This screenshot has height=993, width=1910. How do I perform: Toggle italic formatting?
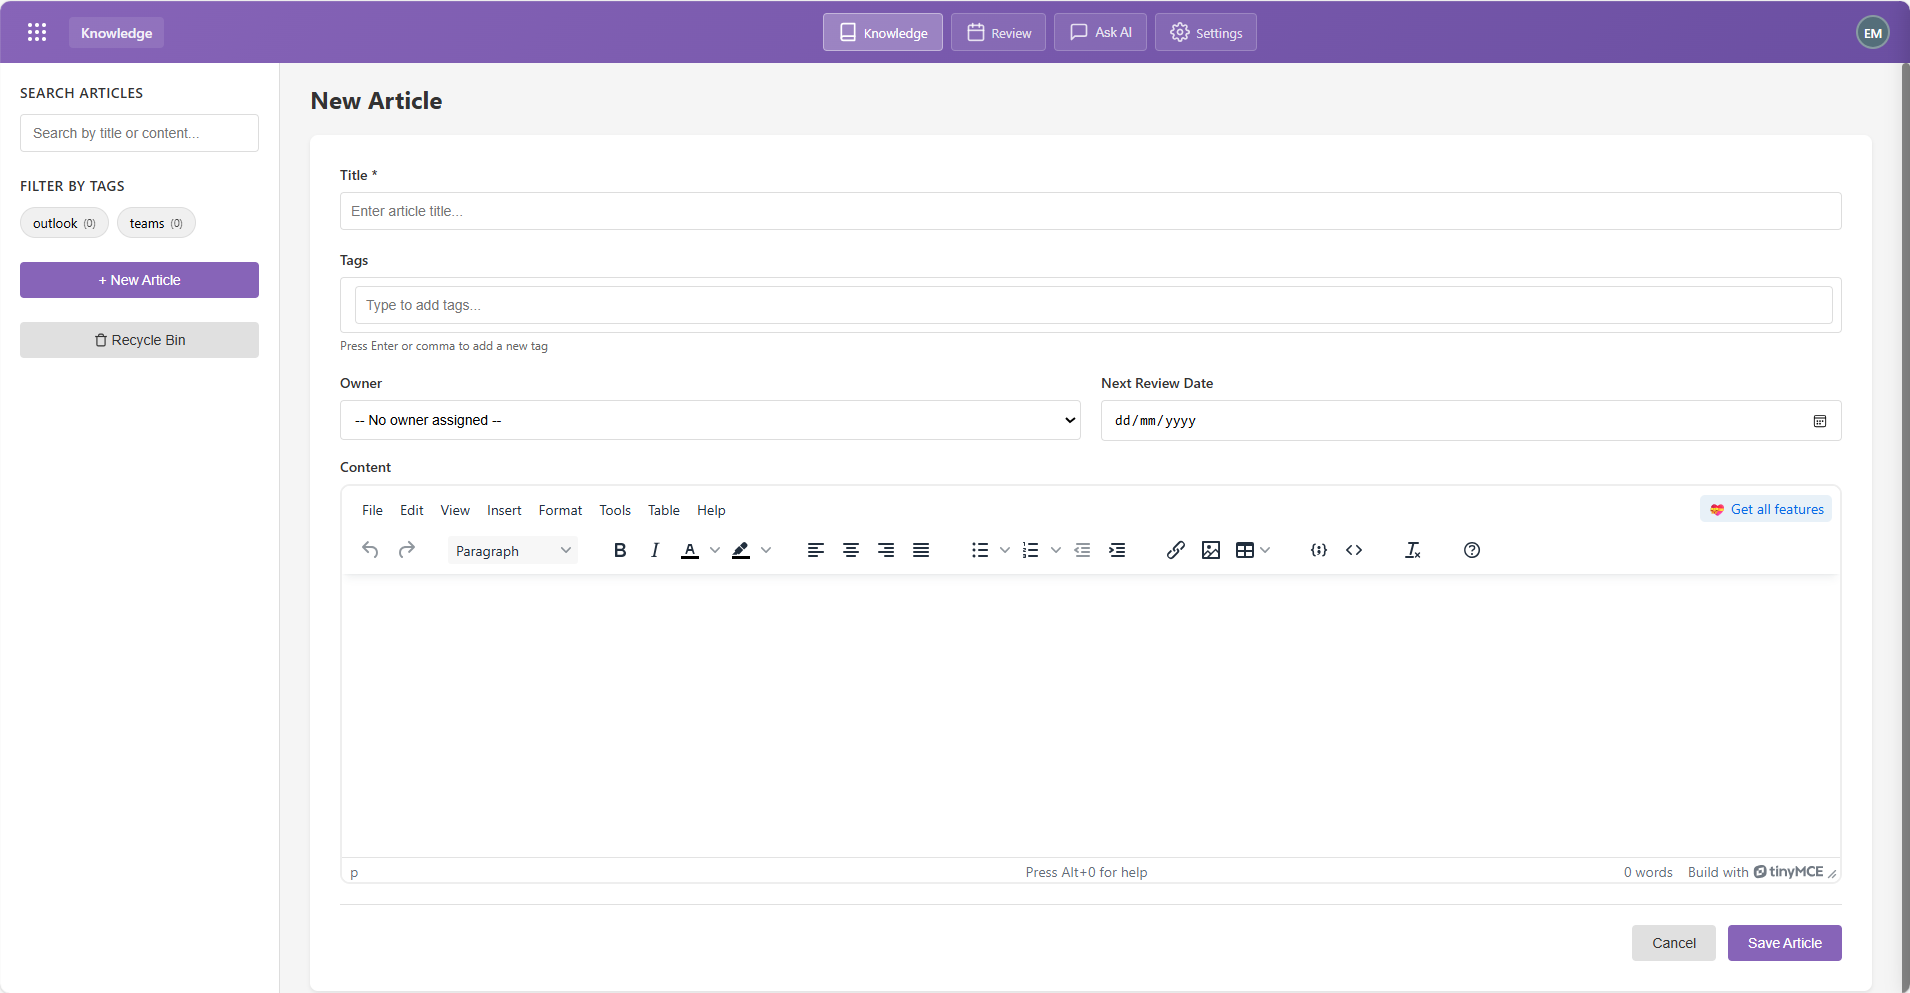tap(655, 550)
